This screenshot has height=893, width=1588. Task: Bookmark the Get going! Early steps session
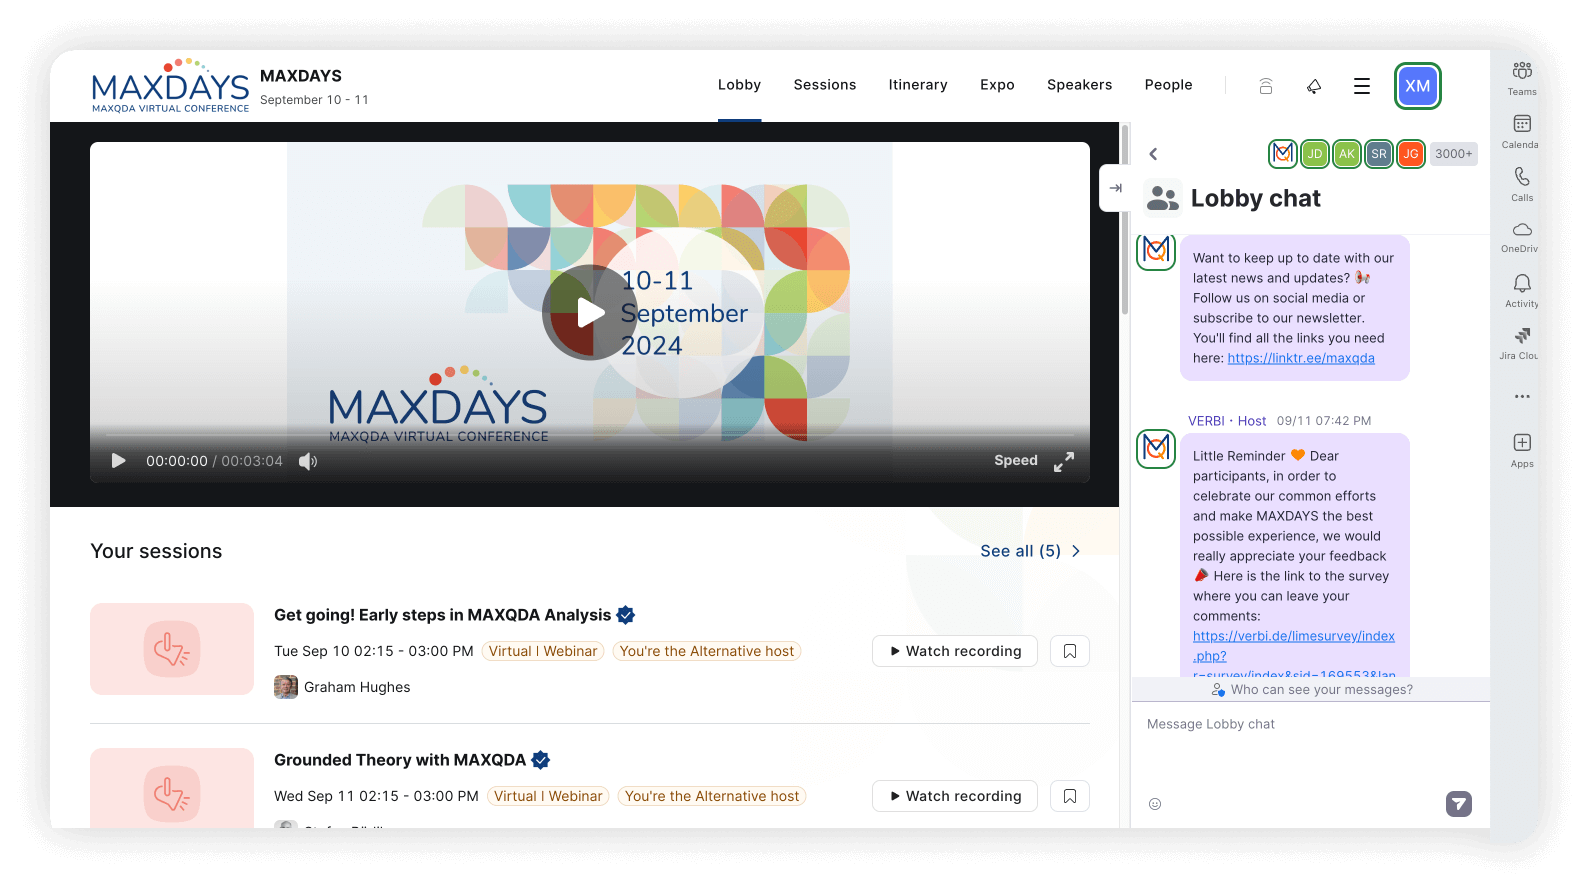pyautogui.click(x=1069, y=651)
